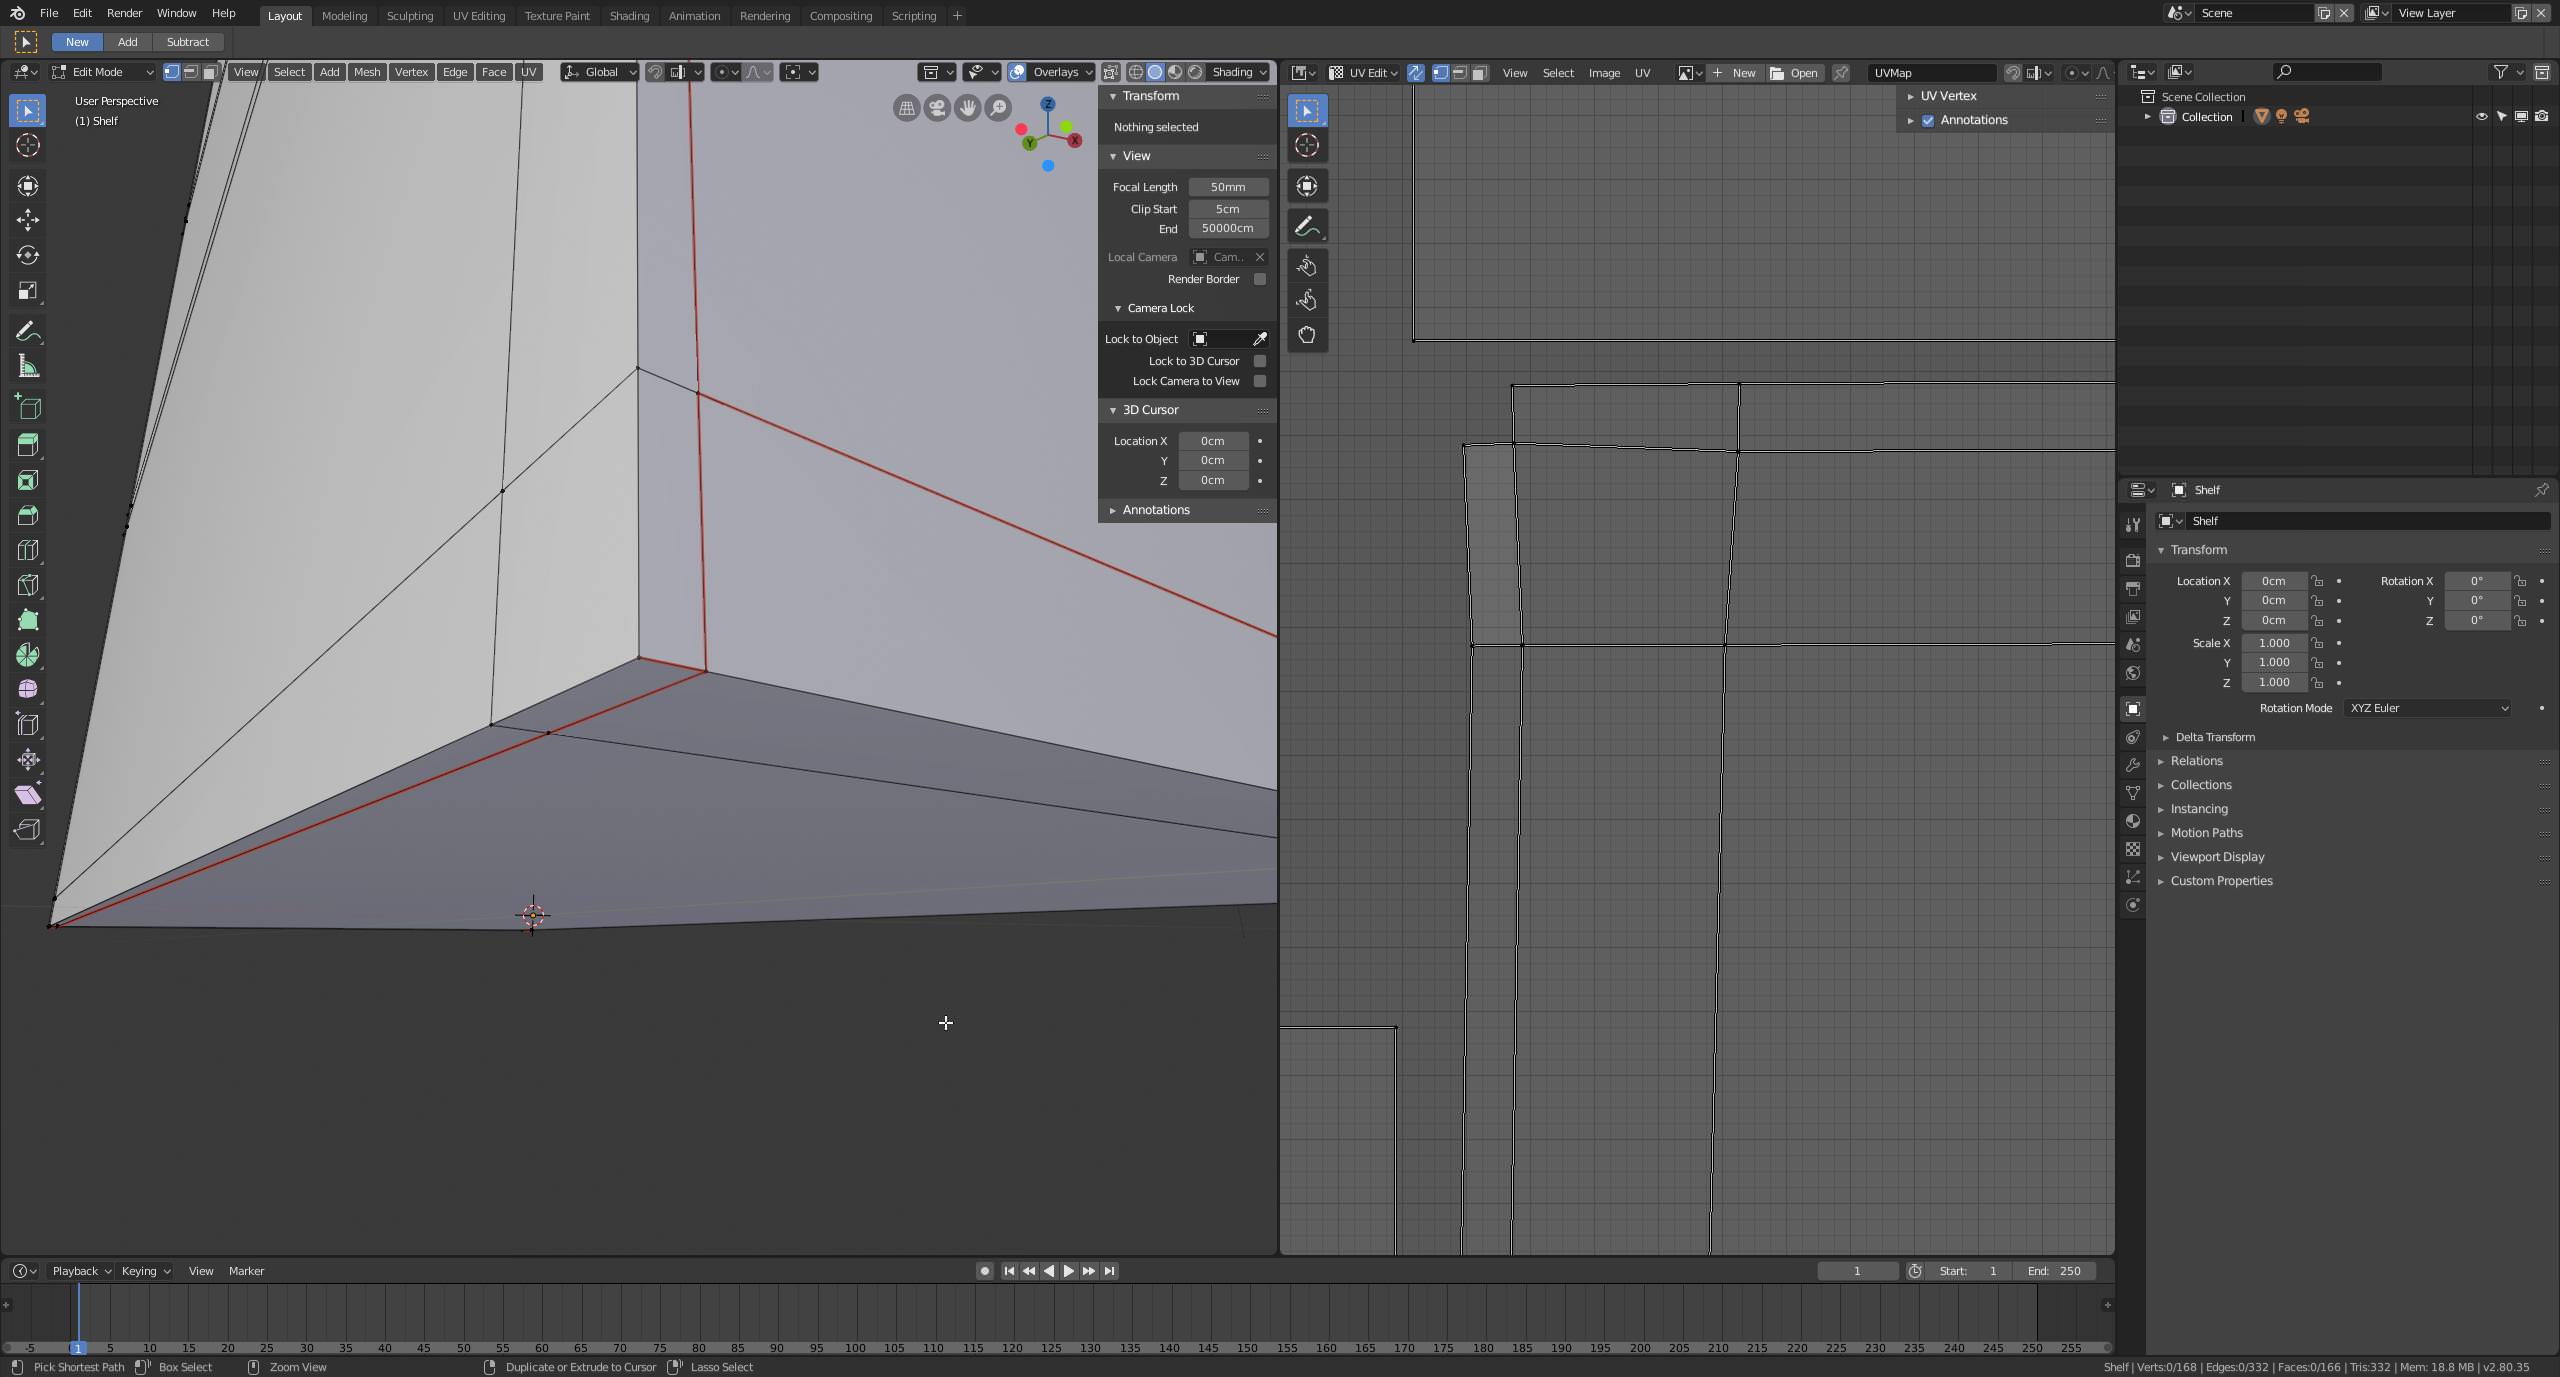
Task: Click the Focal Length 50mm field
Action: [x=1228, y=187]
